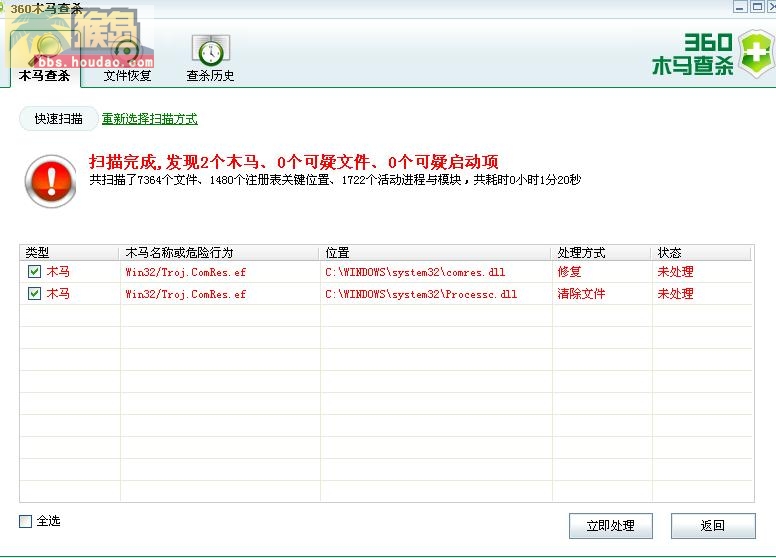Screen dimensions: 776x558
Task: Minimize the 360木马查杀 window
Action: point(740,6)
